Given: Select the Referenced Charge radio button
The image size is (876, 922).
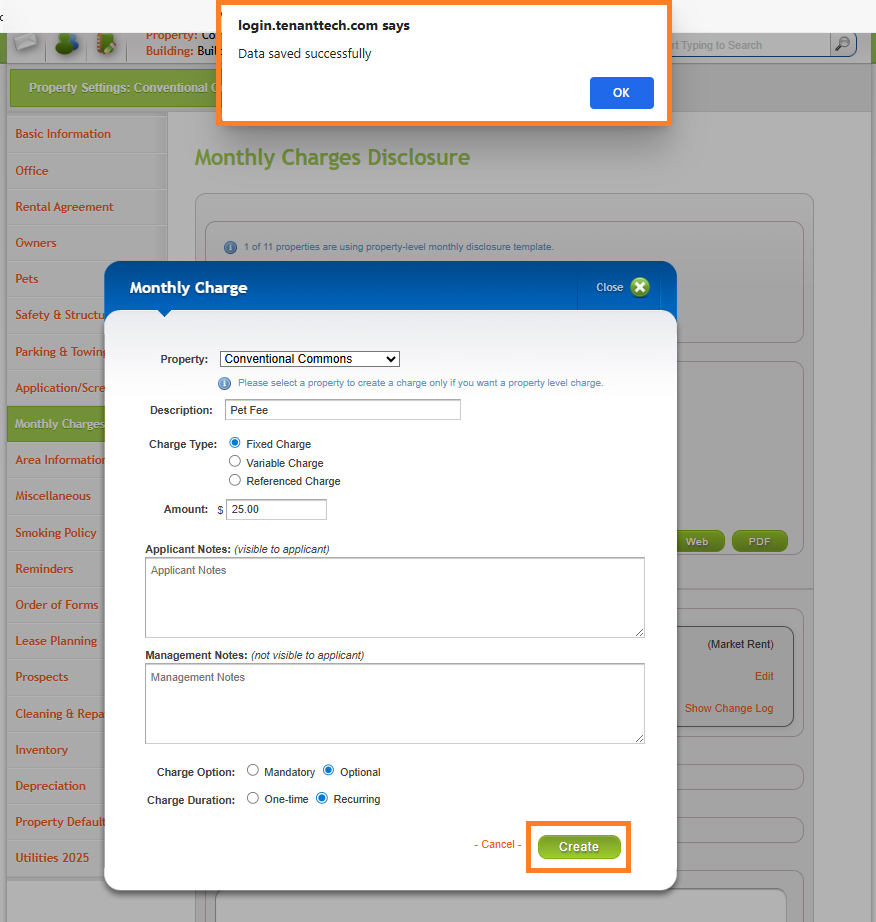Looking at the screenshot, I should point(235,480).
